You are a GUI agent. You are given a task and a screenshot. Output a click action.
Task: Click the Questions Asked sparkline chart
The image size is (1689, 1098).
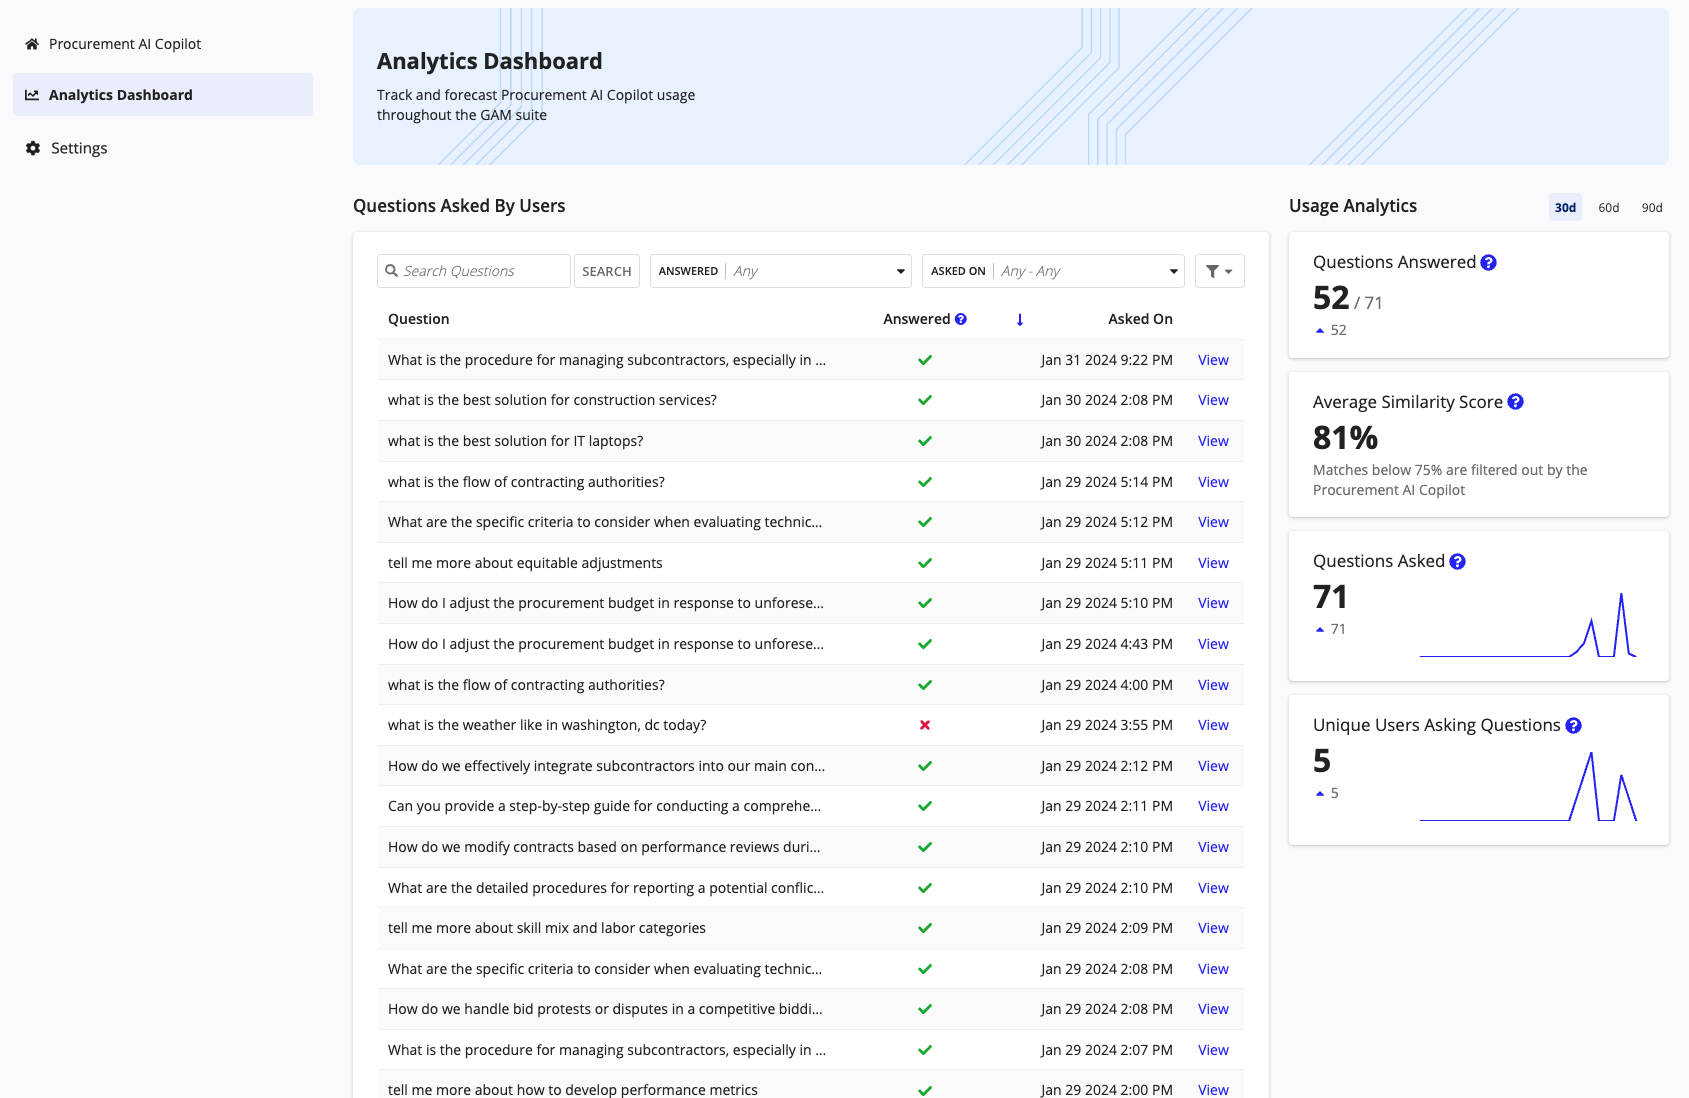tap(1528, 625)
